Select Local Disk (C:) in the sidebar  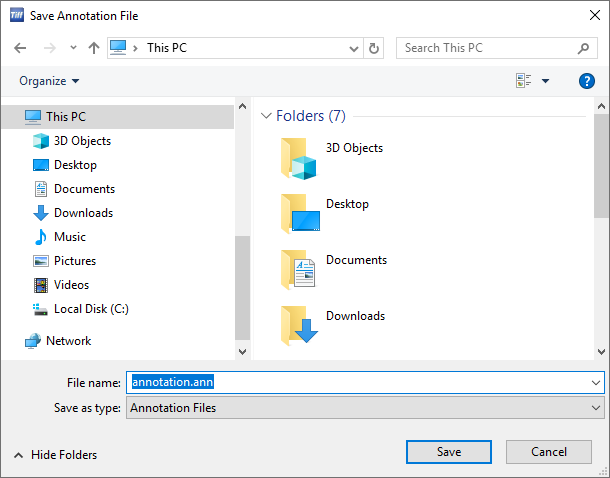(x=89, y=309)
